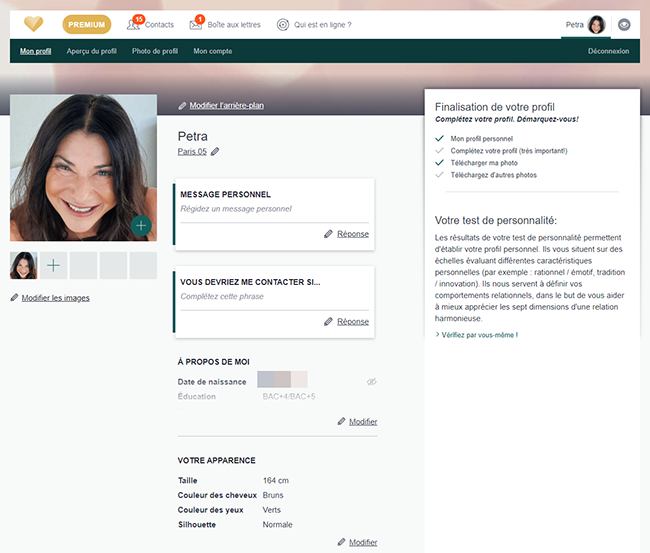Add a photo using the plus thumbnail slot

[54, 266]
